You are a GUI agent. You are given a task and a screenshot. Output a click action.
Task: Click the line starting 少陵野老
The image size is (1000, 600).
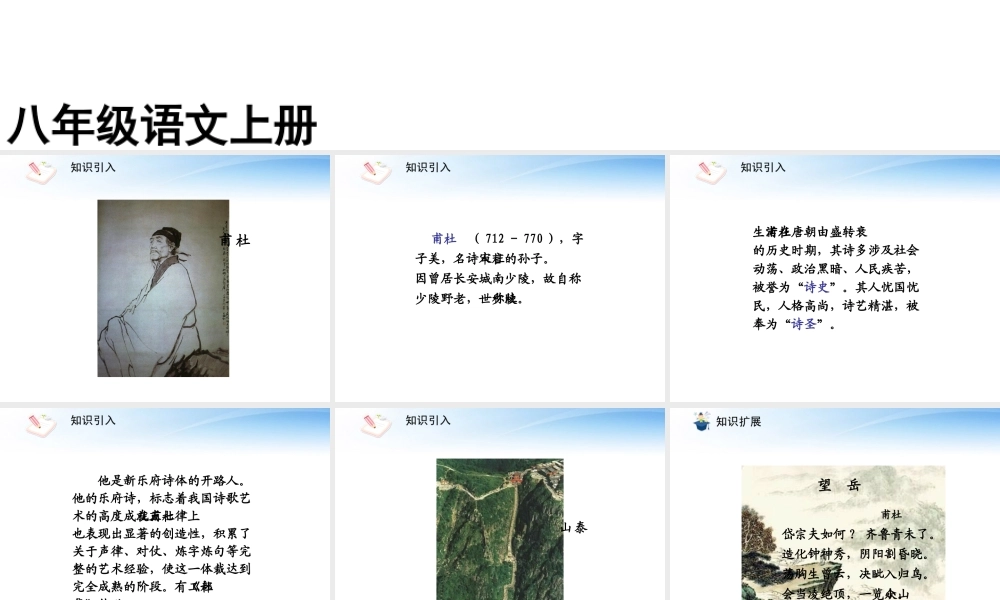pyautogui.click(x=469, y=298)
